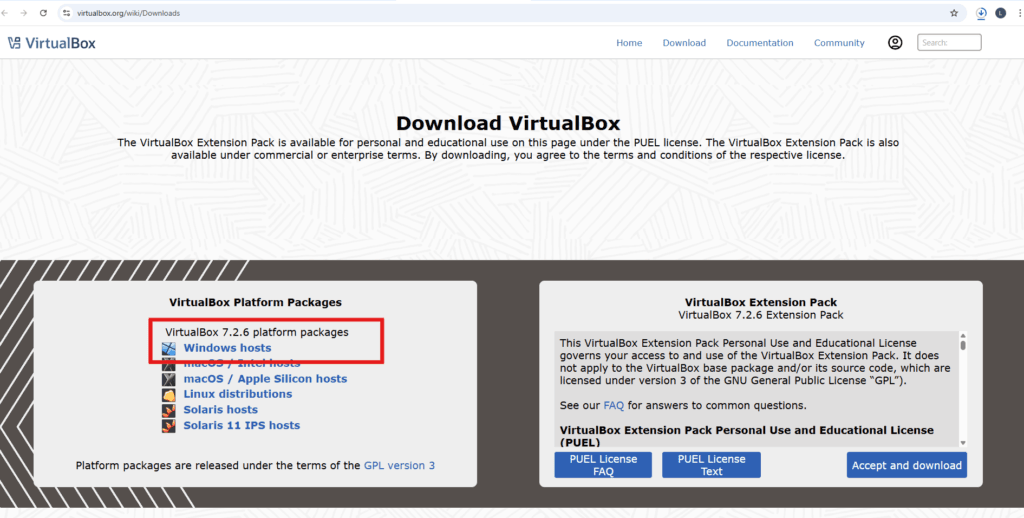Open the Home menu item
This screenshot has height=518, width=1024.
click(629, 43)
